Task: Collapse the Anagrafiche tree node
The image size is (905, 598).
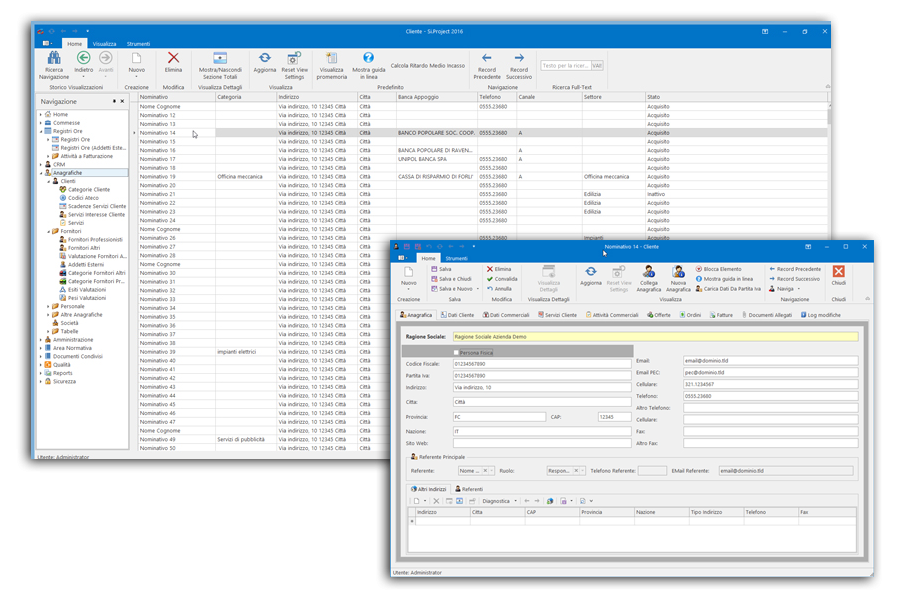Action: (x=40, y=173)
